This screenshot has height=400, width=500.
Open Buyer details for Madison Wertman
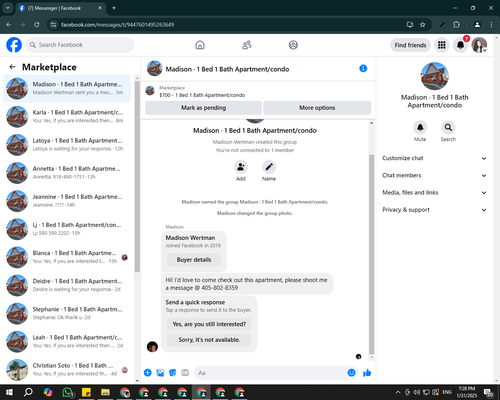(x=194, y=260)
